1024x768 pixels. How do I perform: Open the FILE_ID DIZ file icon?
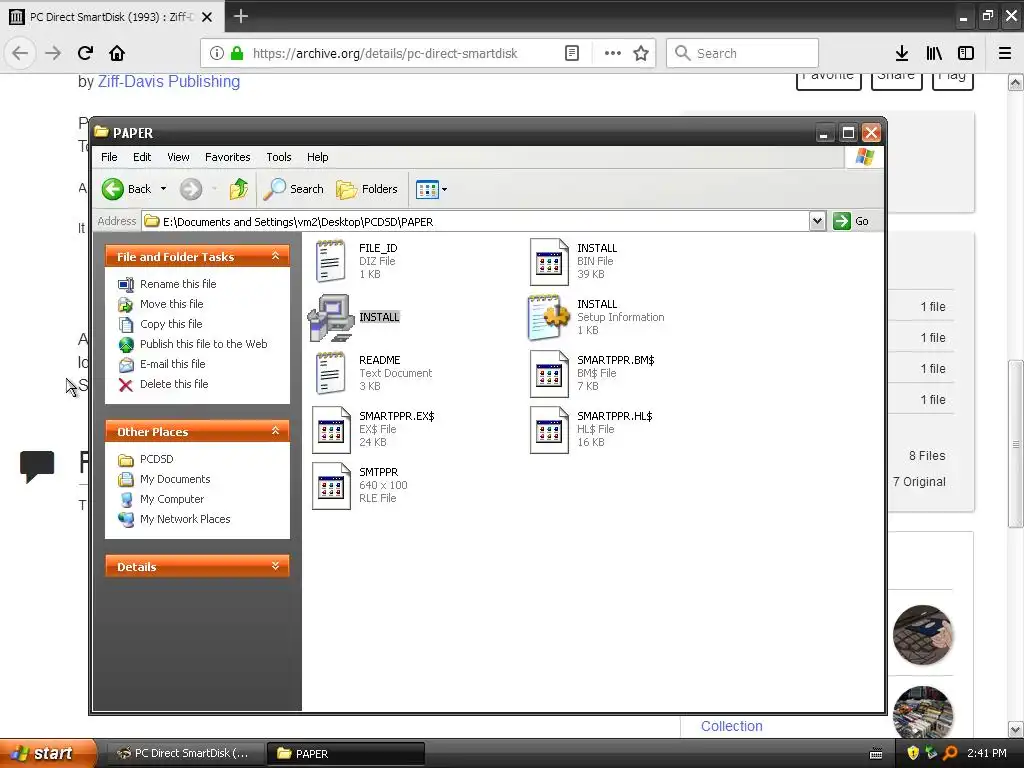(x=330, y=261)
